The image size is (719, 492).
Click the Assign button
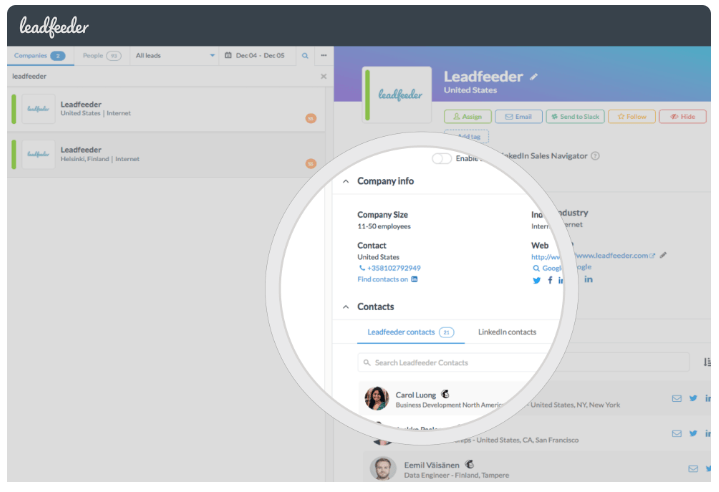pyautogui.click(x=468, y=116)
